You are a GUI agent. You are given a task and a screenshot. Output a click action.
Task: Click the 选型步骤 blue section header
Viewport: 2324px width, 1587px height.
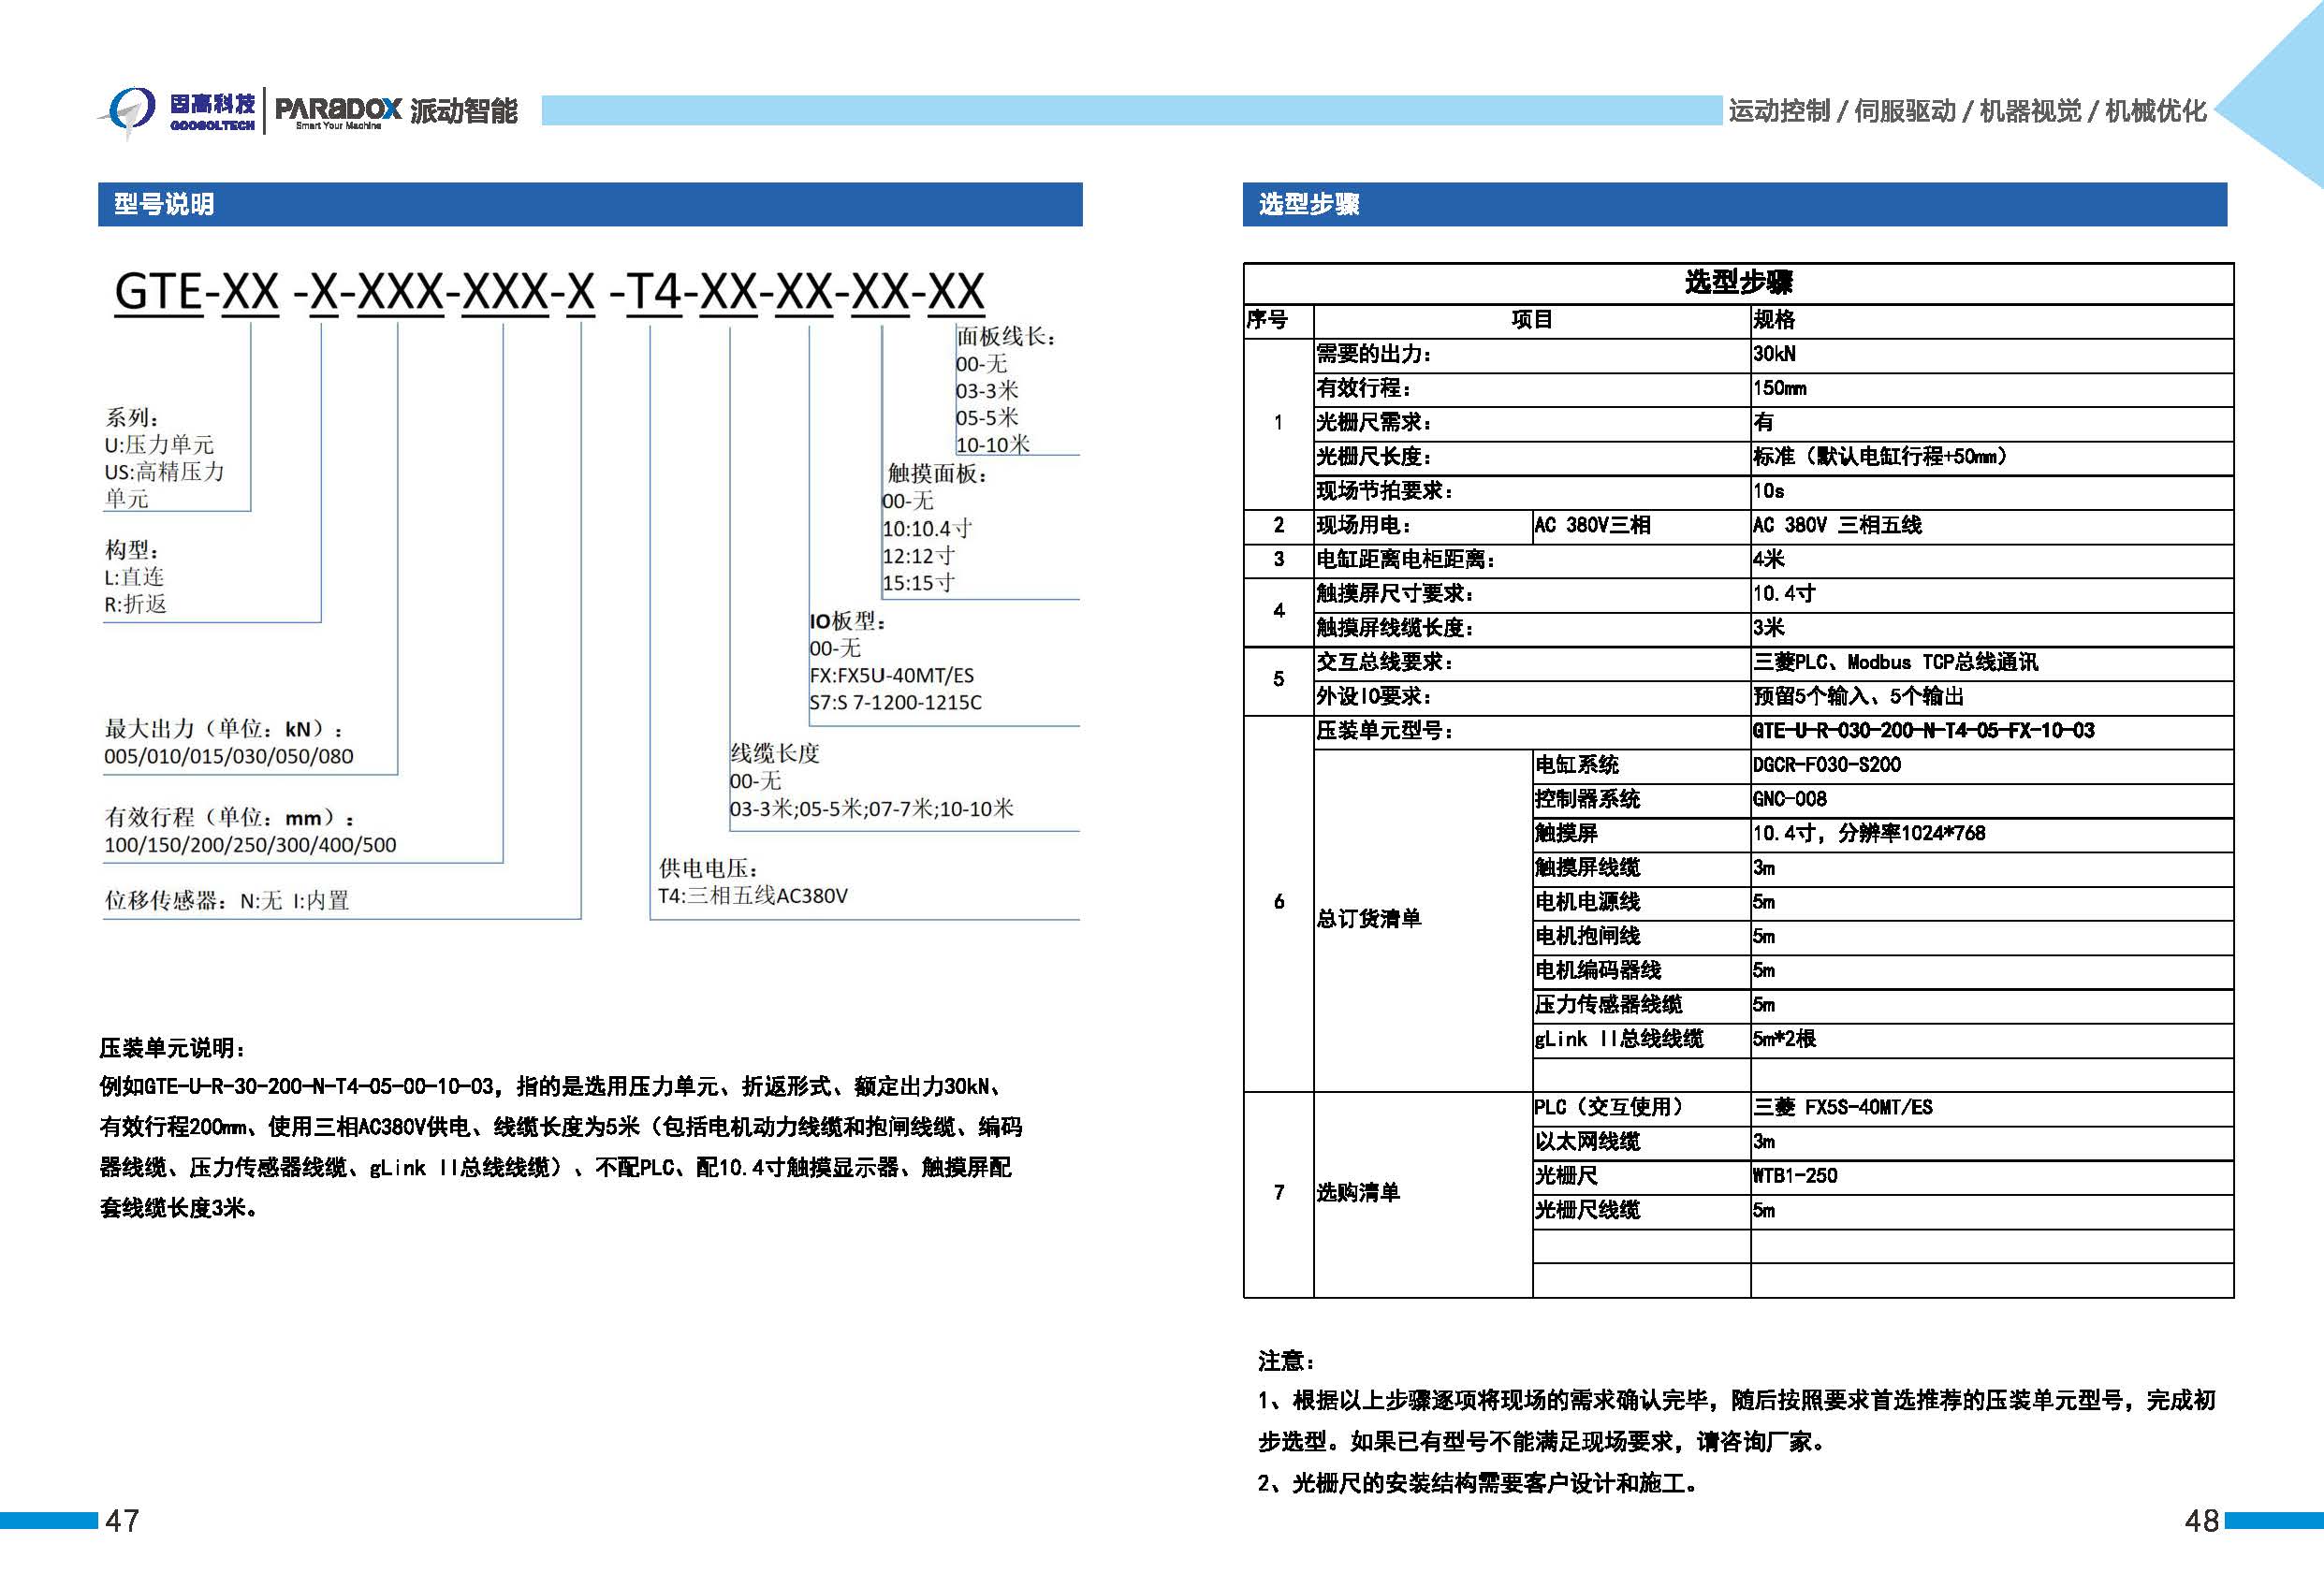coord(1308,204)
